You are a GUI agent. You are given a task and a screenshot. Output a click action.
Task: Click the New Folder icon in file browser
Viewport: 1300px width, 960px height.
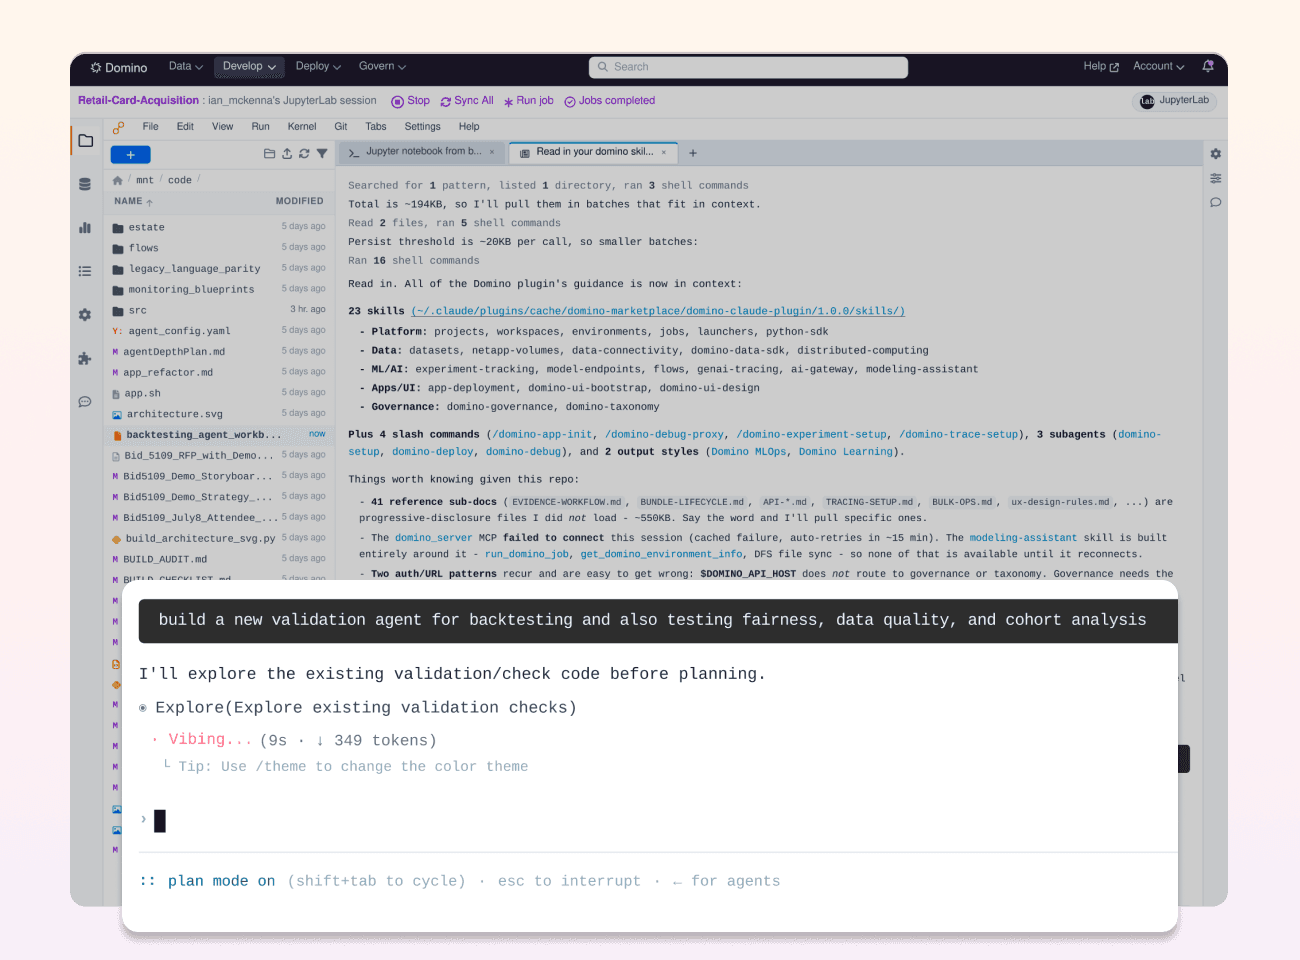click(269, 154)
